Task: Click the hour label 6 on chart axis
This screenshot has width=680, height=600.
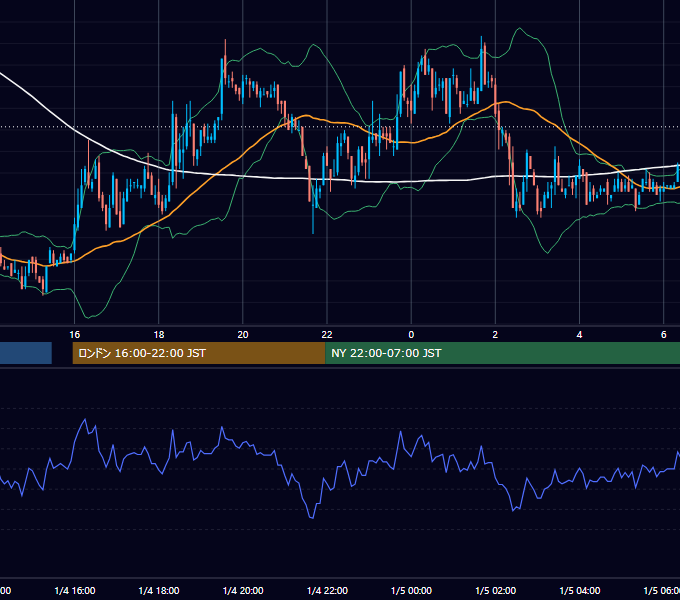Action: pos(664,334)
